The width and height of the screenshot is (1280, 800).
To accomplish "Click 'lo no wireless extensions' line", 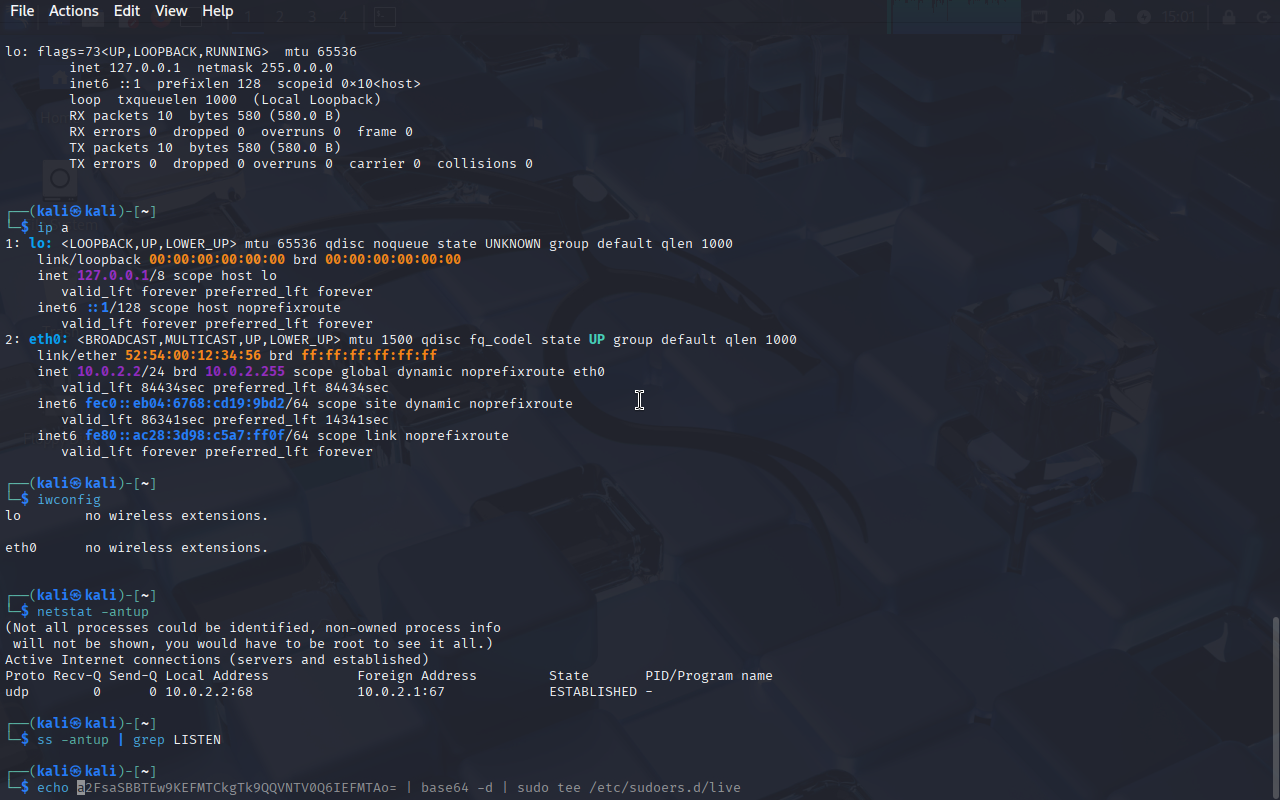I will pos(137,516).
